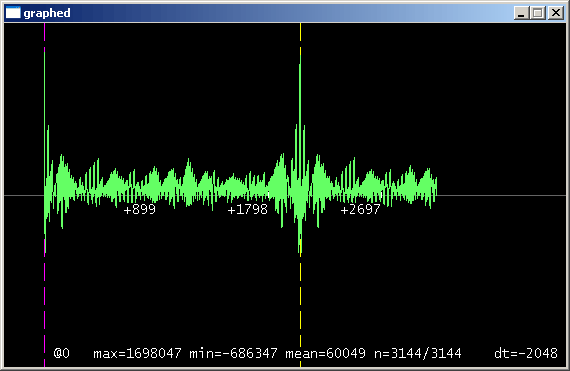Viewport: 570px width, 371px height.
Task: Click the graphed window application icon
Action: click(13, 13)
